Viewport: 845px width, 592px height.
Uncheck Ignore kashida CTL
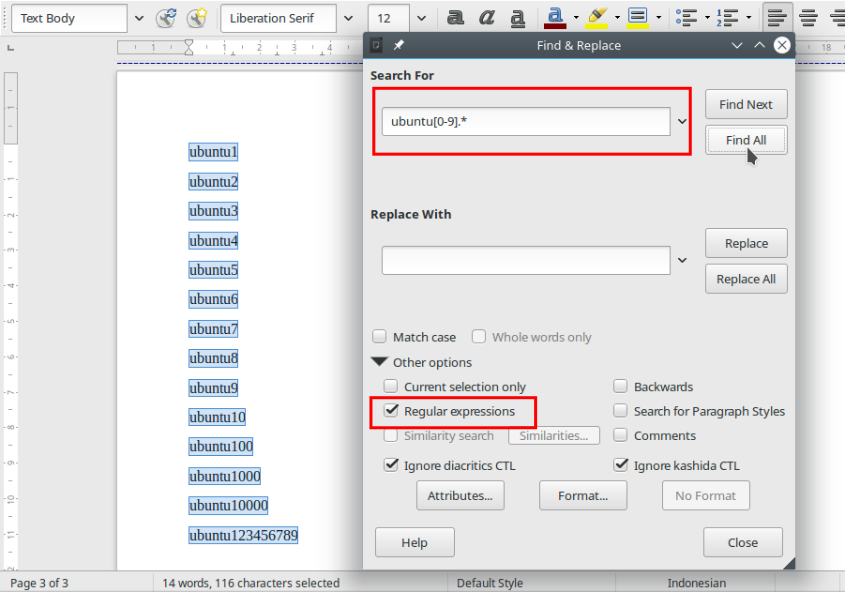click(x=621, y=464)
